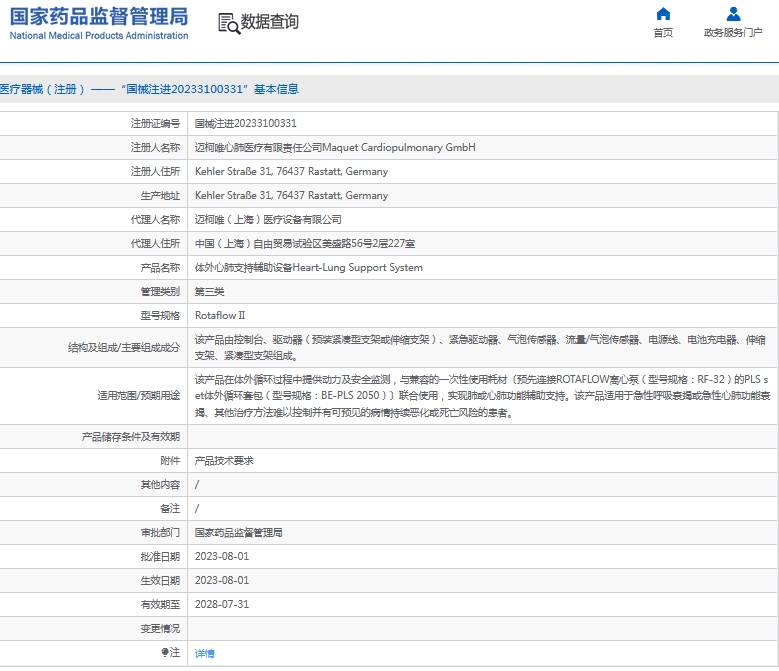Click effective date value in 生效日期 row
The image size is (779, 671).
click(x=222, y=580)
